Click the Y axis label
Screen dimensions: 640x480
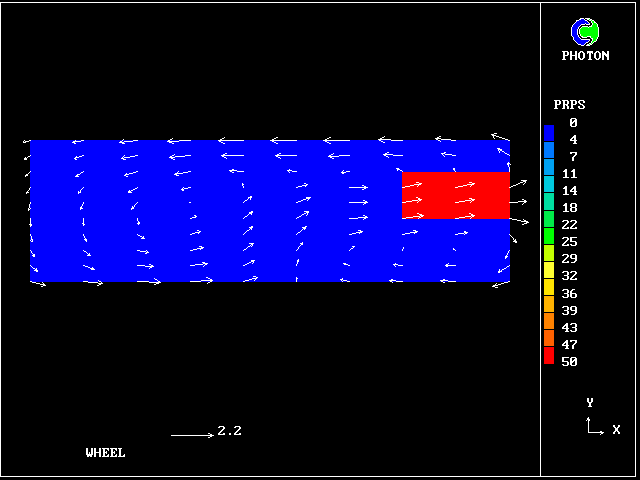[x=590, y=403]
